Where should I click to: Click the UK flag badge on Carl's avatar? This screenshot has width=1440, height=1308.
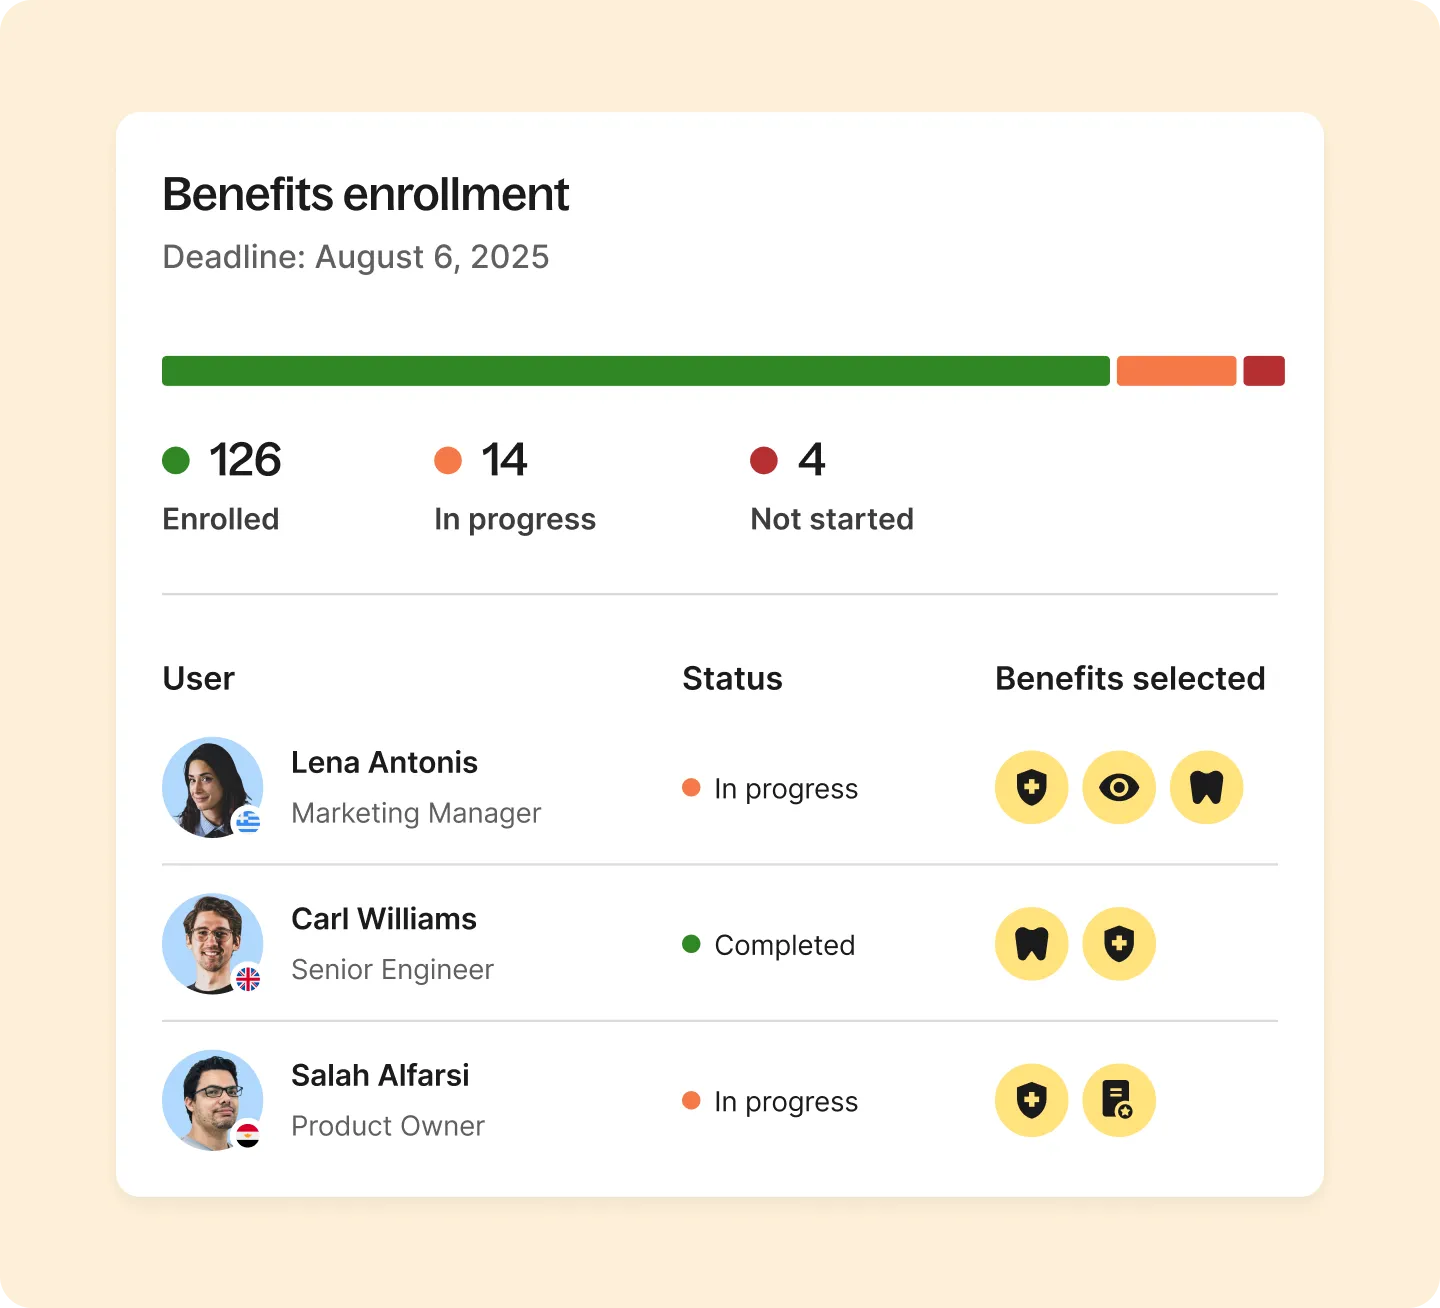tap(248, 978)
